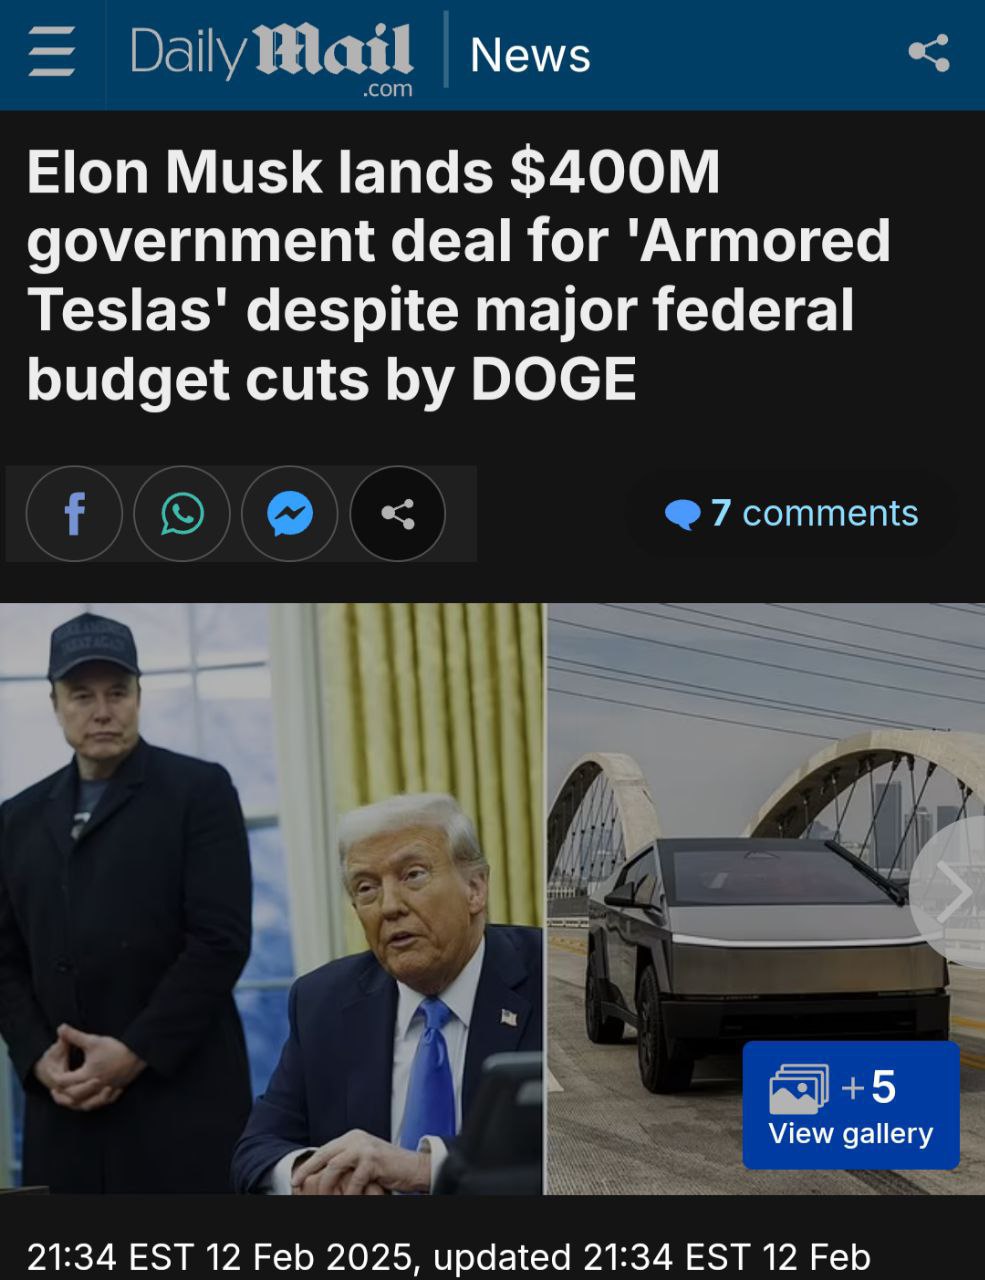The height and width of the screenshot is (1280, 985).
Task: Advance to the next gallery image arrow
Action: pyautogui.click(x=951, y=892)
